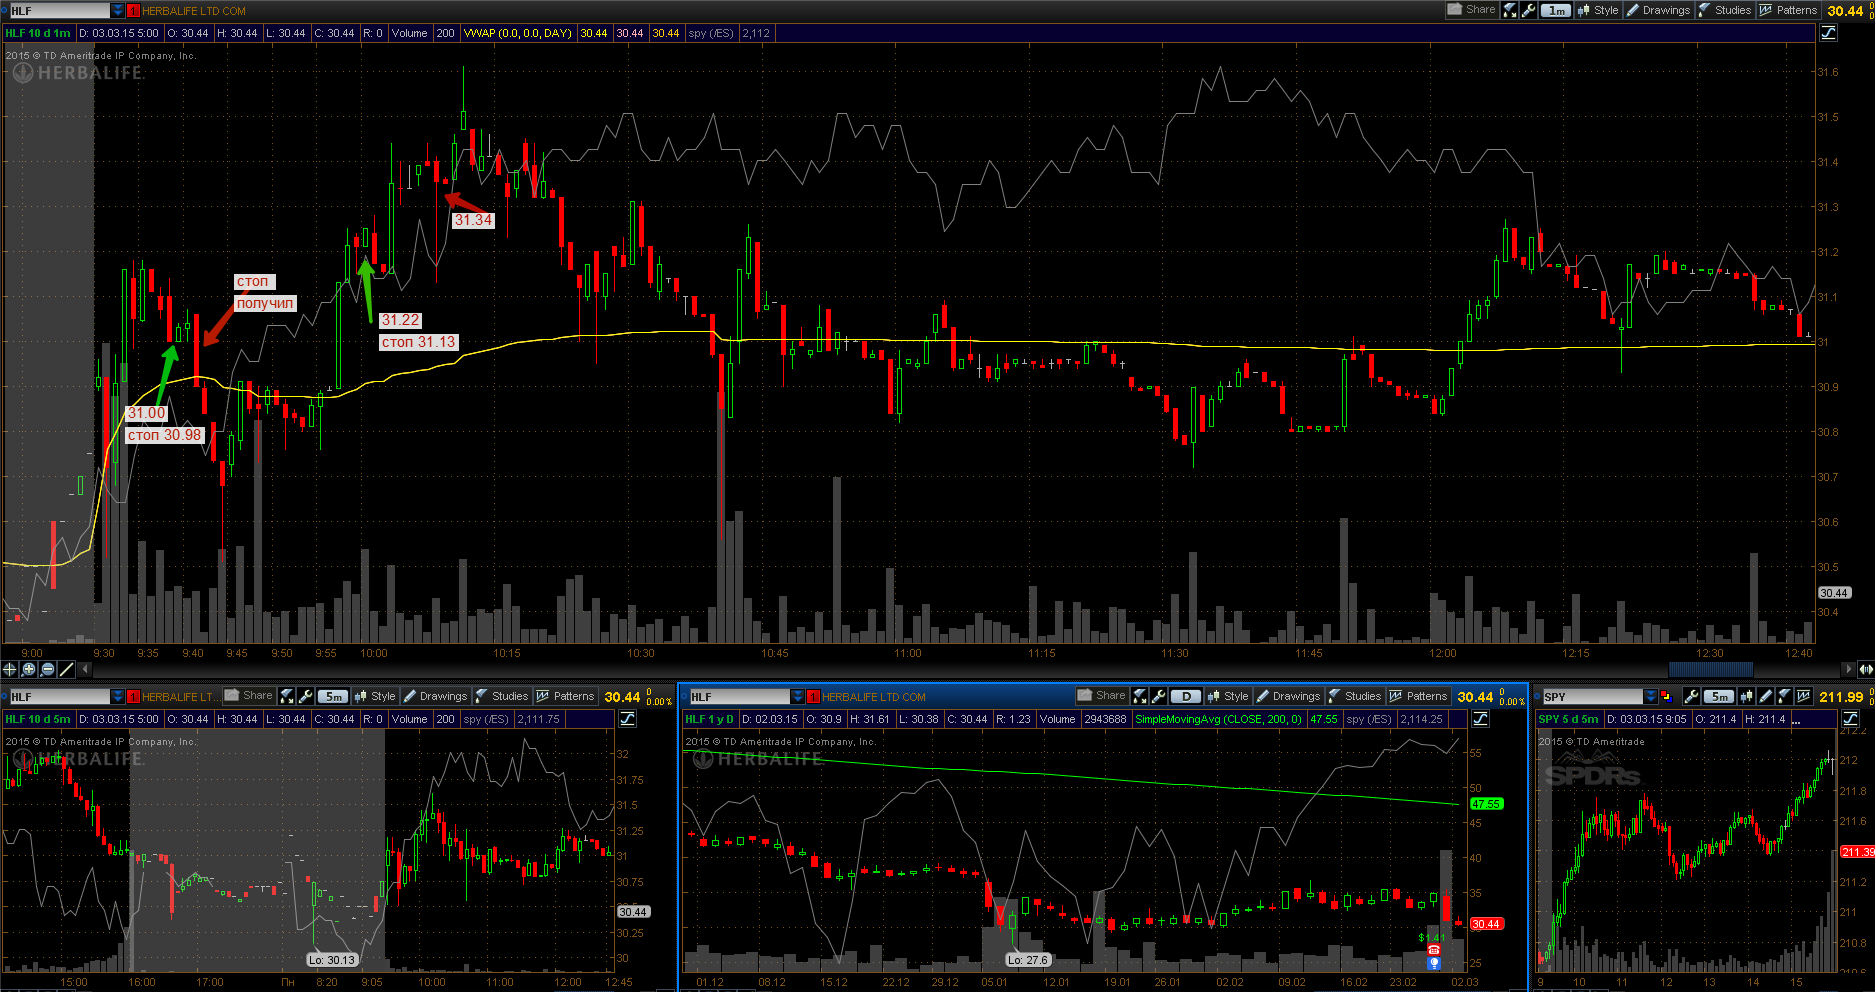Open Studies flask icon in SPY chart
This screenshot has height=992, width=1875.
click(x=1784, y=697)
